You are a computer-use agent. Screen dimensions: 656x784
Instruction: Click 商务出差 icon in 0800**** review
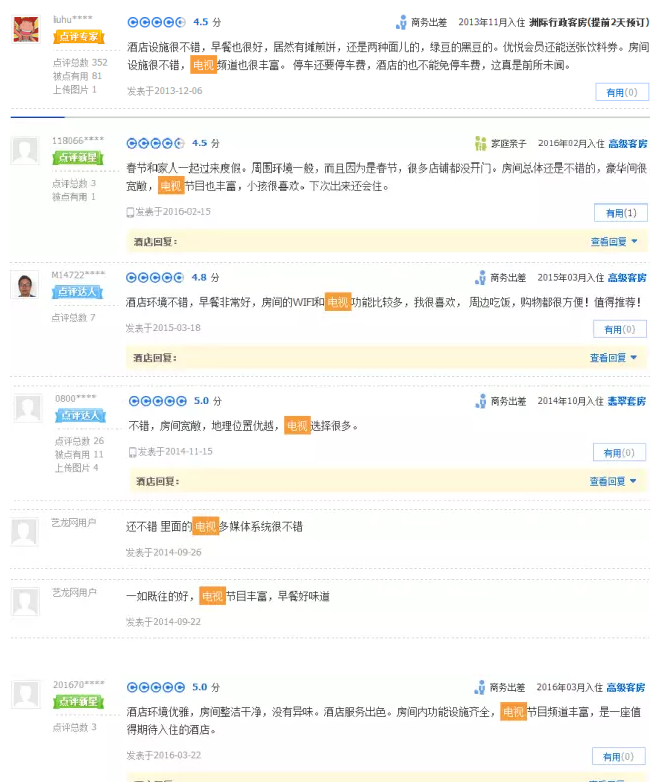pos(480,401)
